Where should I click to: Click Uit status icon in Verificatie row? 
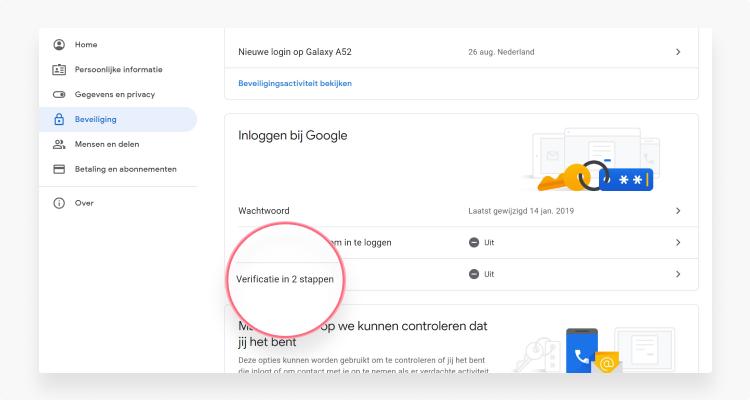coord(474,274)
